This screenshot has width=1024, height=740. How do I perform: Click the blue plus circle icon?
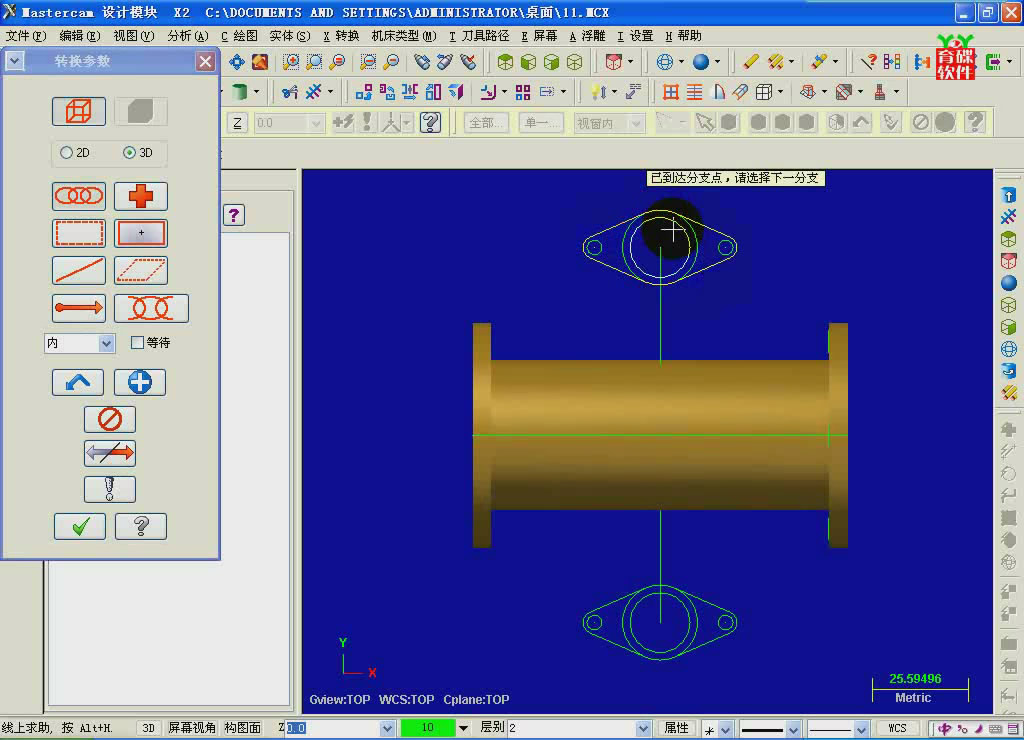[x=140, y=382]
